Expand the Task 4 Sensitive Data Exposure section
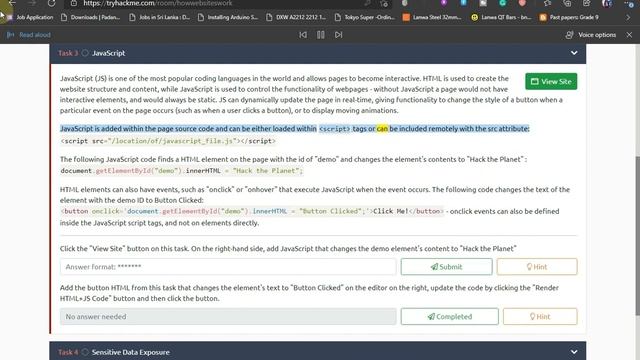This screenshot has width=640, height=360. click(x=574, y=352)
